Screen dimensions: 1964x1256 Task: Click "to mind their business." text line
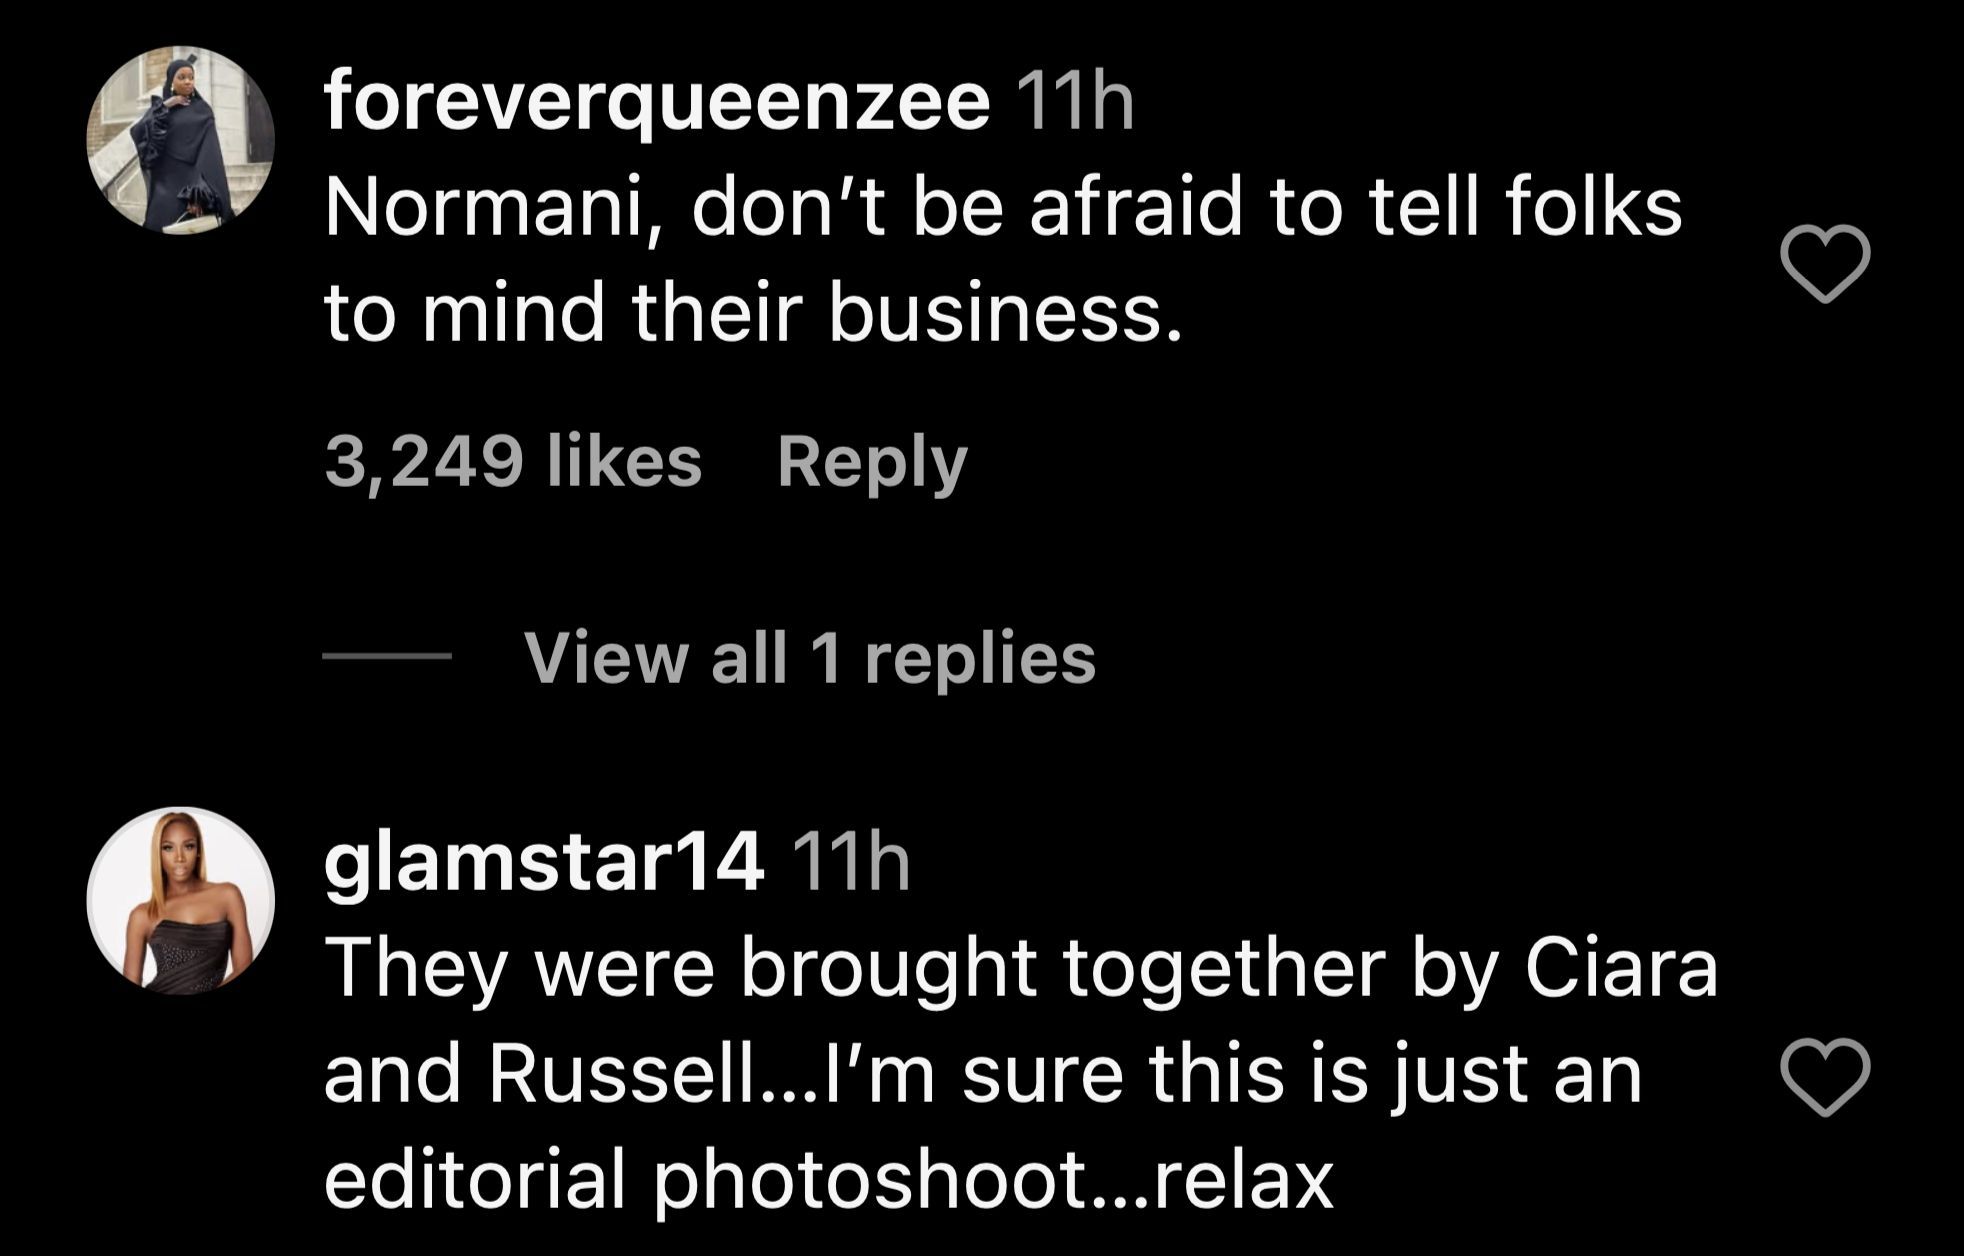pos(752,313)
